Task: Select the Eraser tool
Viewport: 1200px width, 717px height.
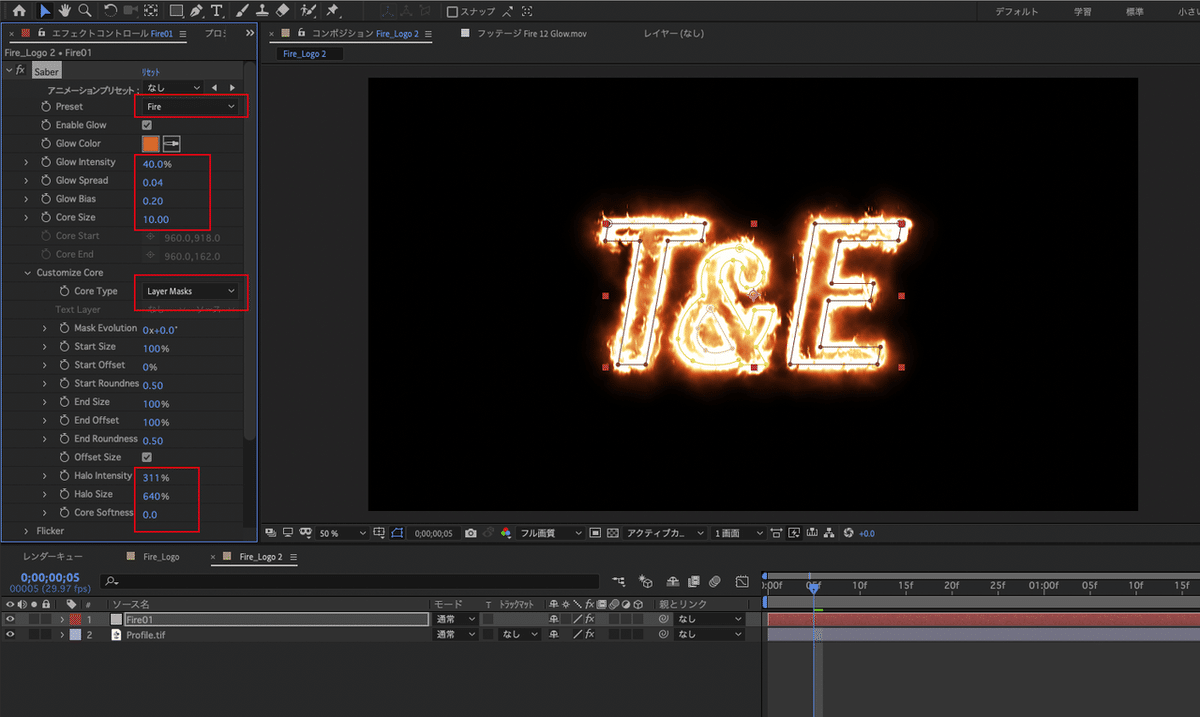Action: (282, 11)
